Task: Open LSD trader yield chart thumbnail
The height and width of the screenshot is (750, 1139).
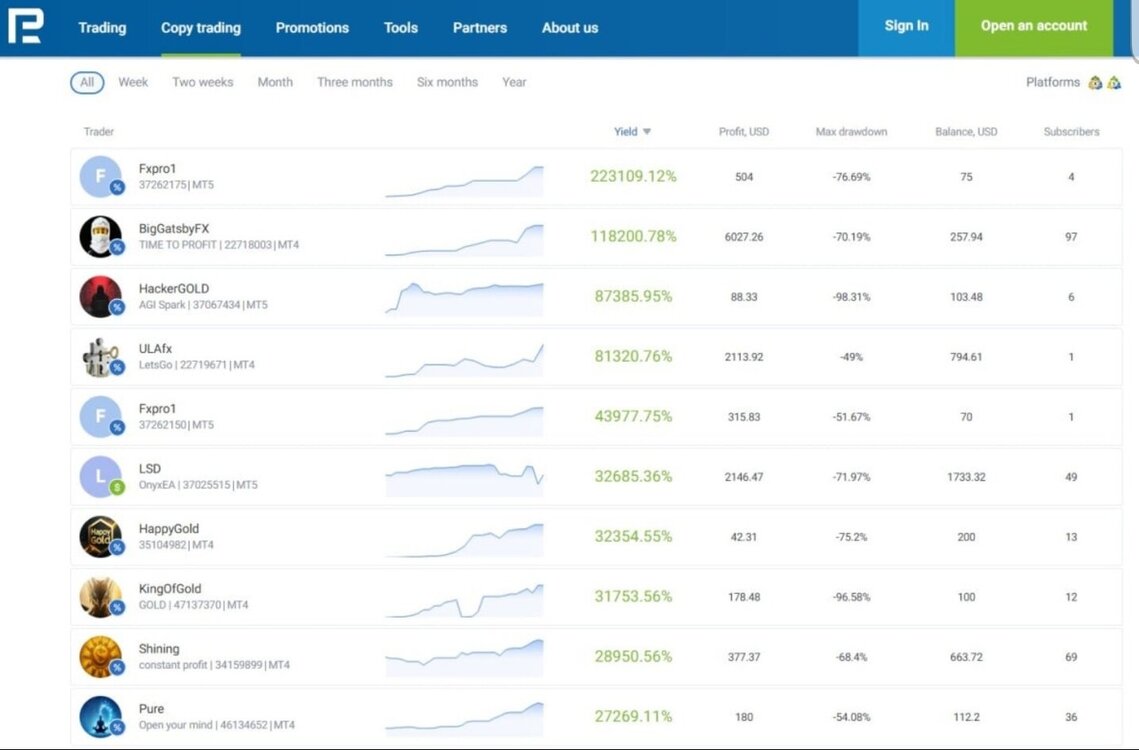Action: tap(464, 477)
